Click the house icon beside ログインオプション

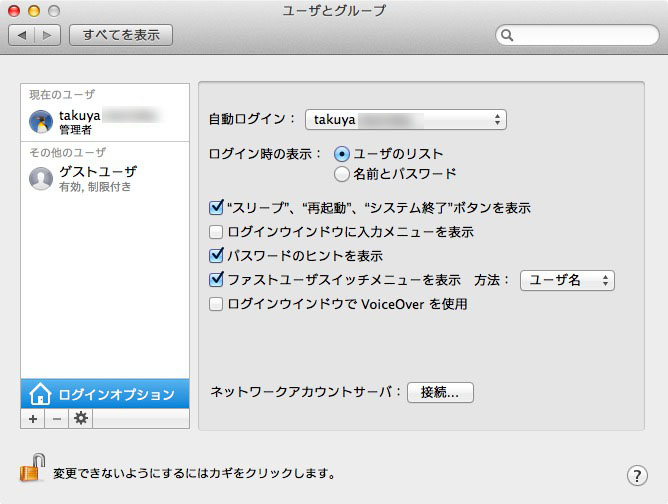pos(40,393)
